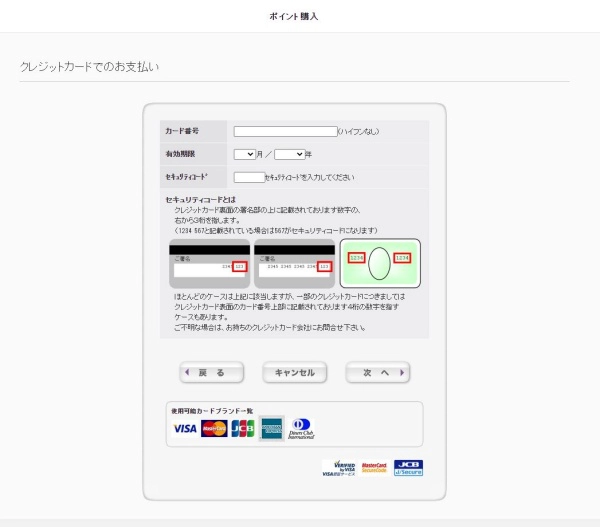Click the JCB J/Secure badge

point(408,467)
